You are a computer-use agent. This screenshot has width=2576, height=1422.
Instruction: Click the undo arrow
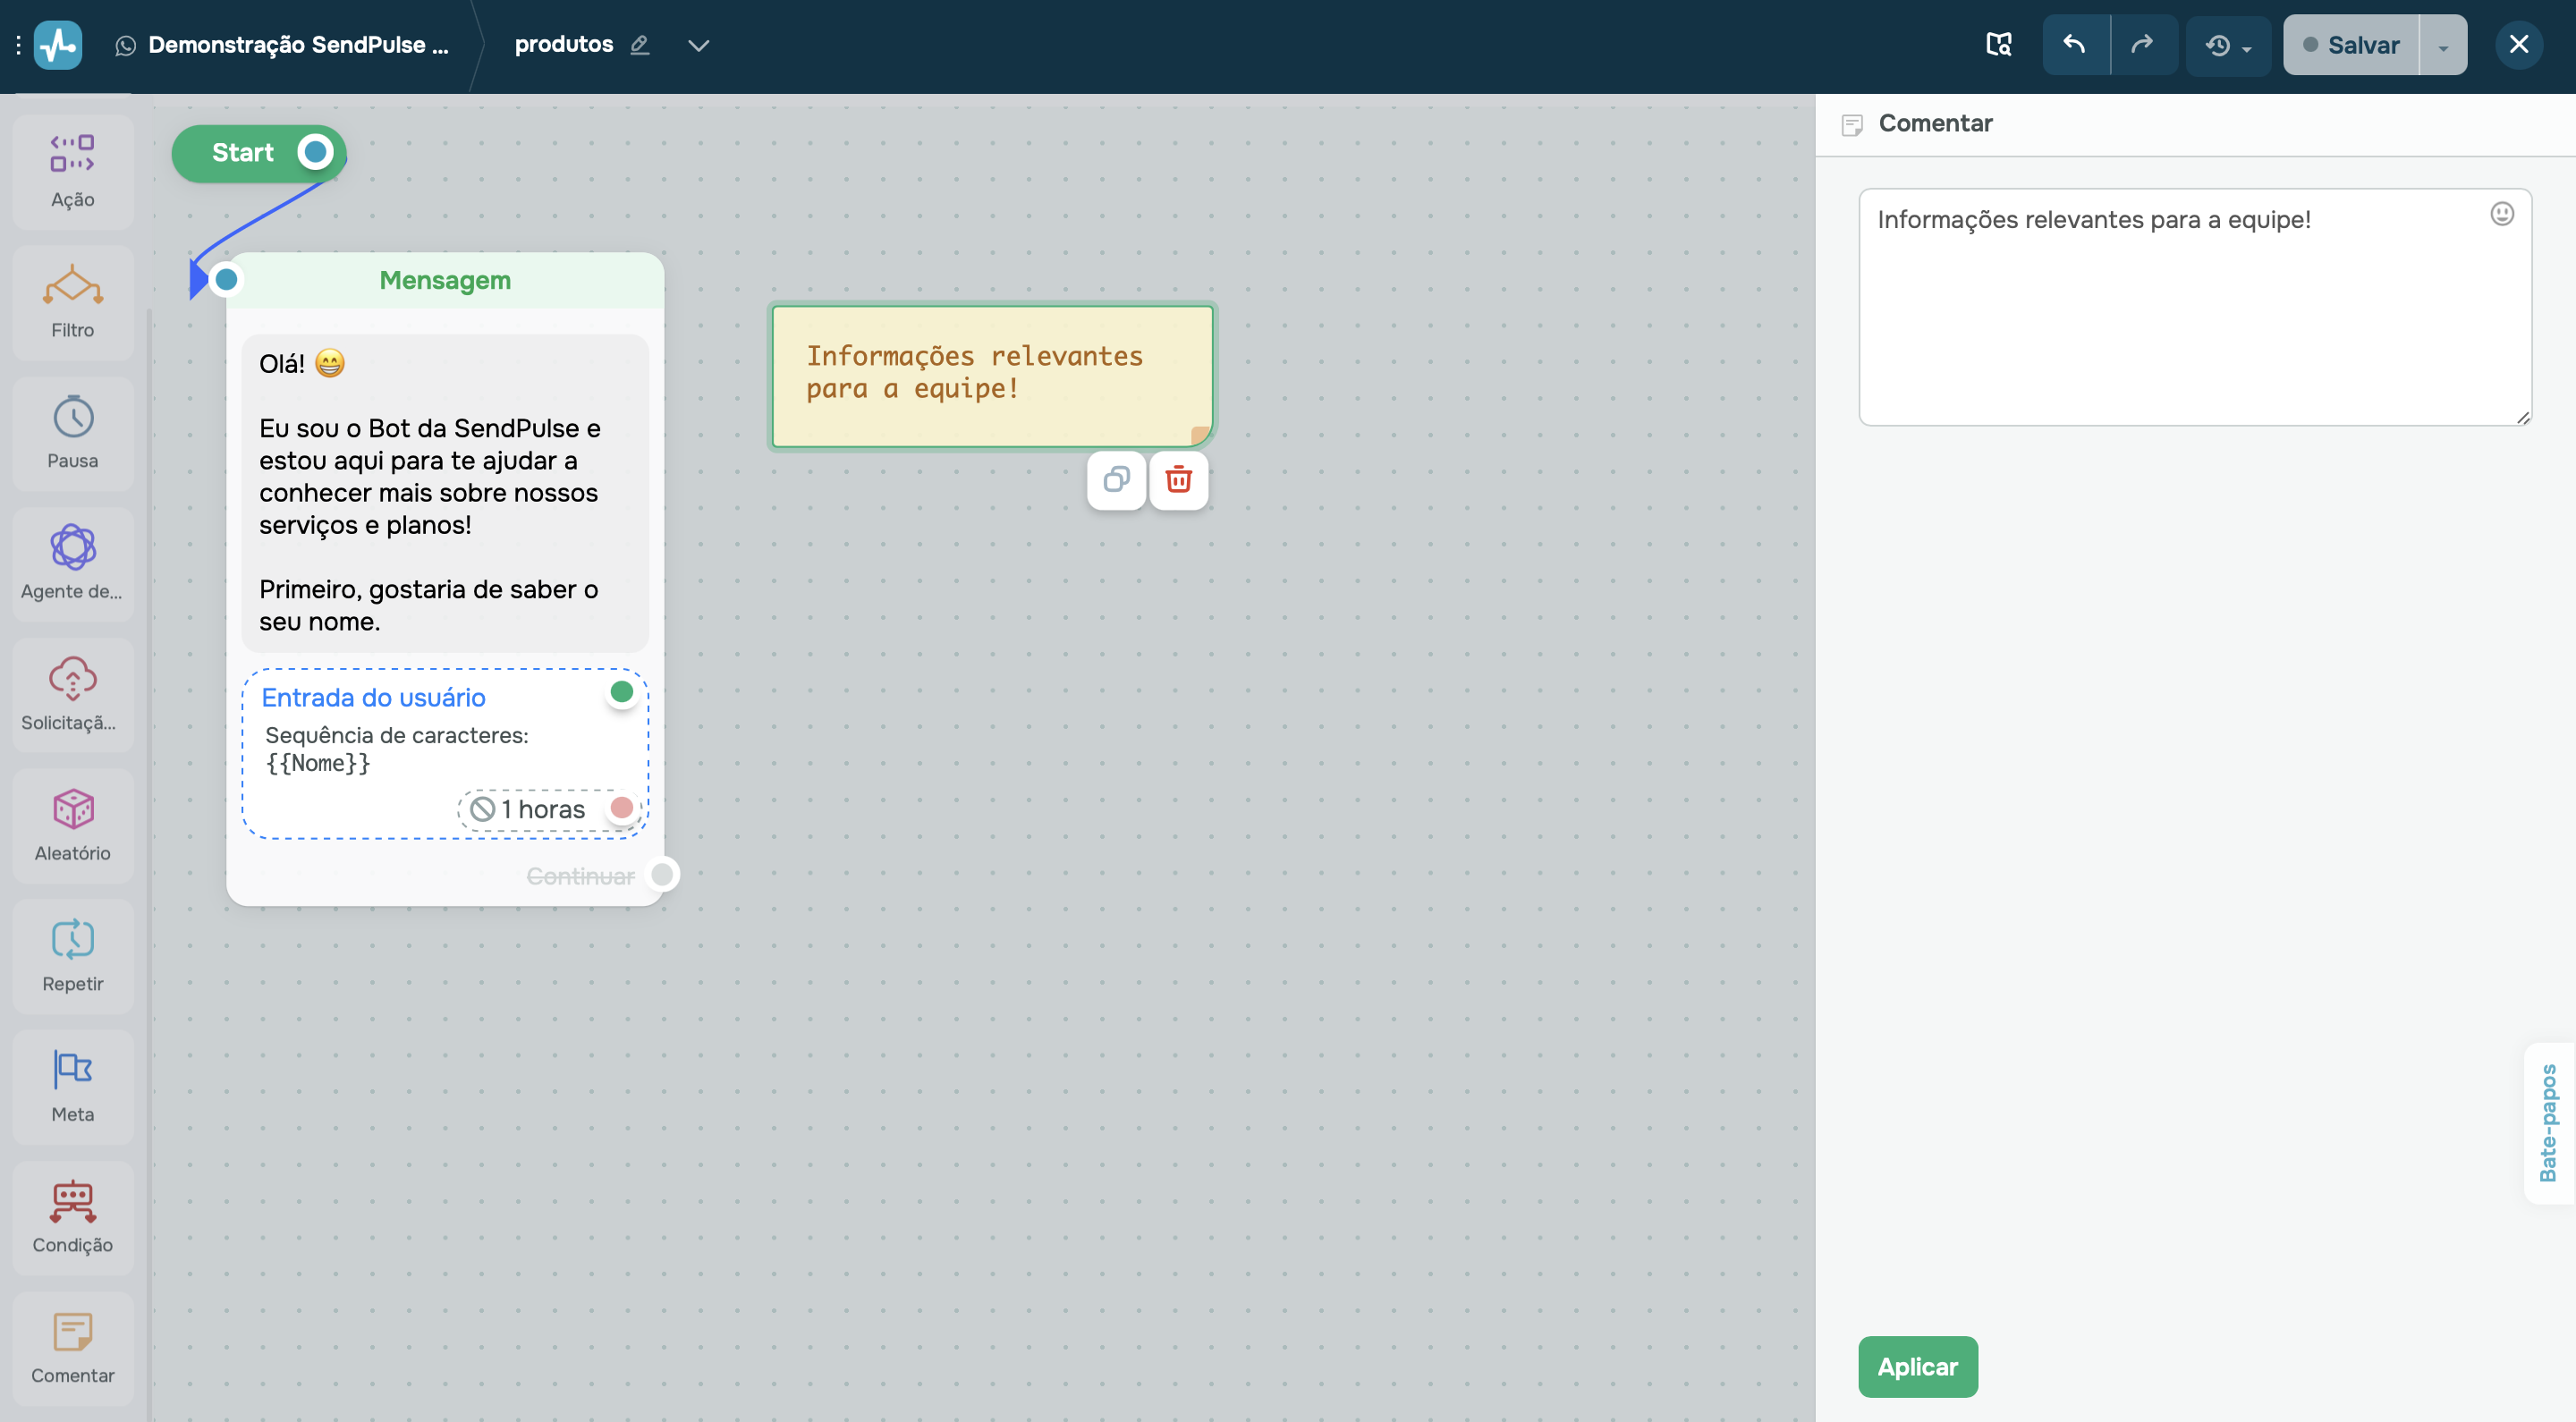point(2075,45)
